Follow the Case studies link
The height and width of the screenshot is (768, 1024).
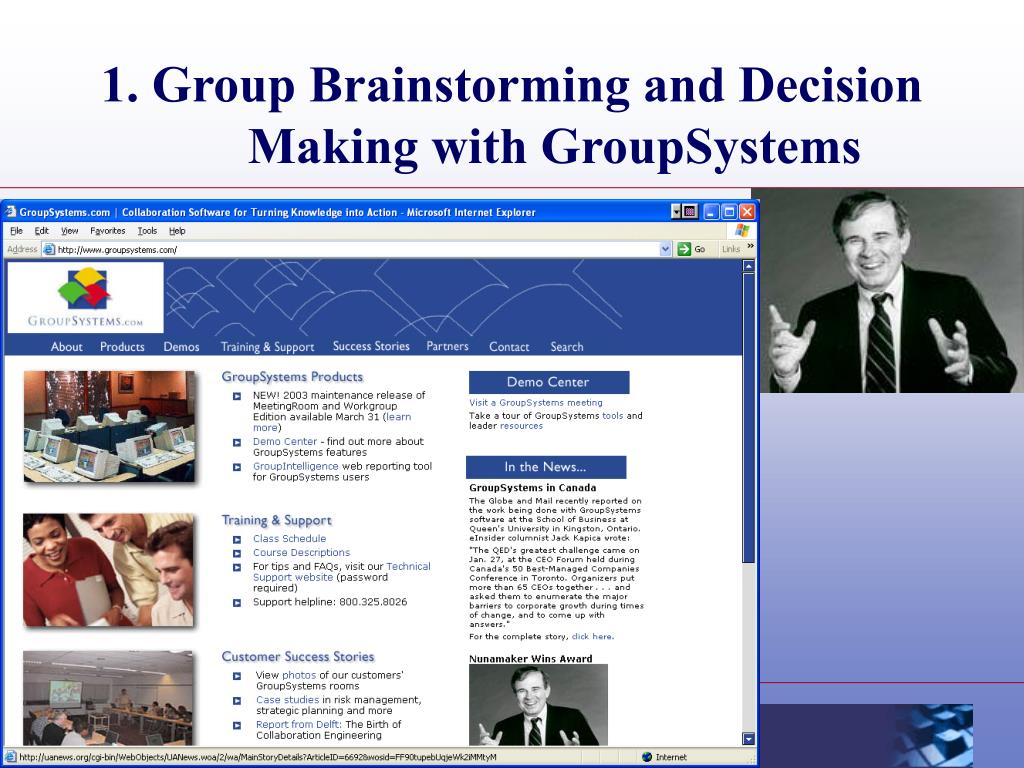click(287, 700)
